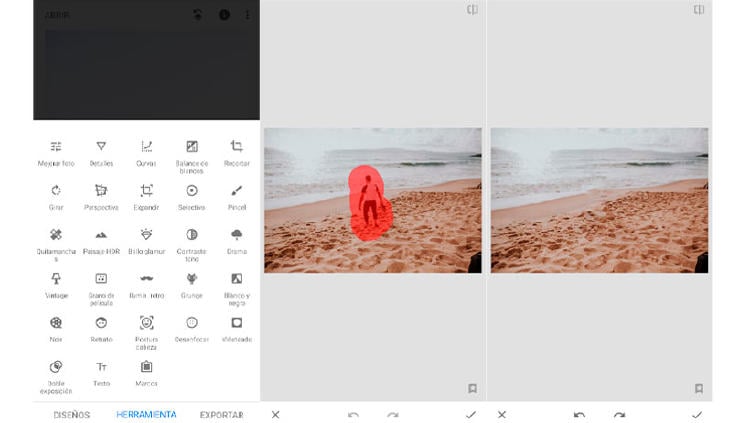Apply the Paisaje HDR filter
This screenshot has height=423, width=750.
tap(101, 234)
